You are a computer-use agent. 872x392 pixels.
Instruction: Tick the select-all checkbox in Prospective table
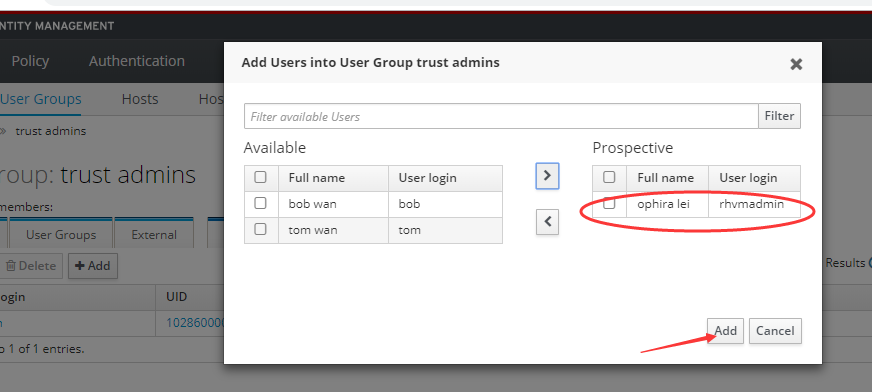610,177
